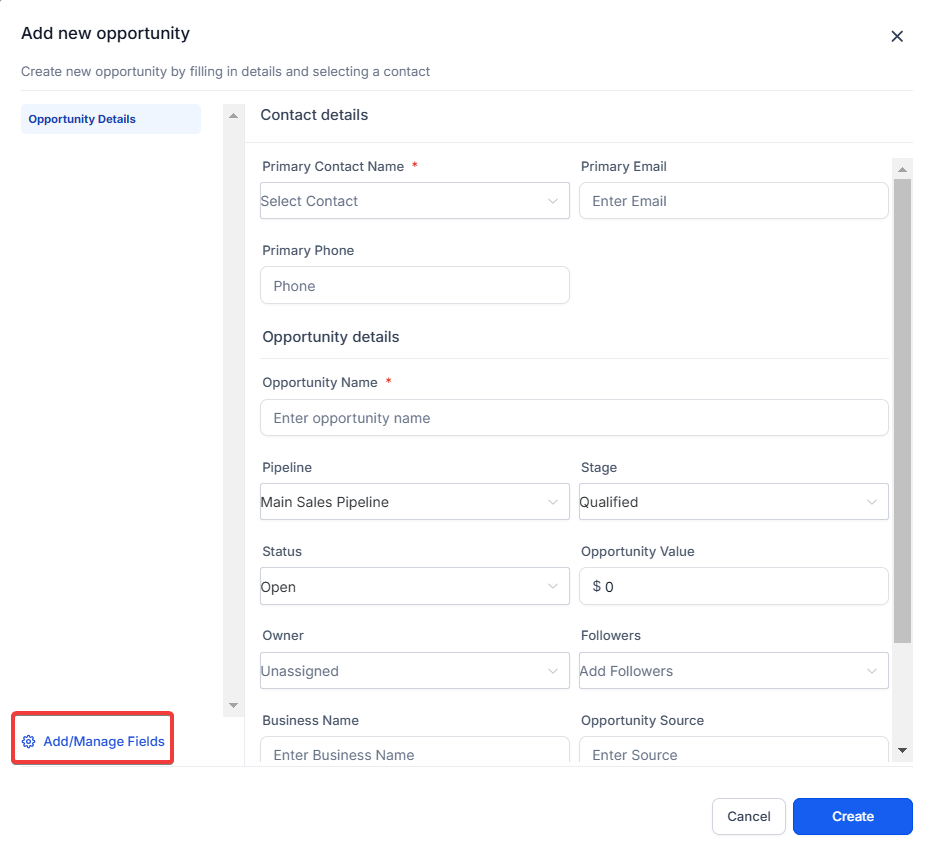This screenshot has width=931, height=858.
Task: Click the left panel scroll down arrow
Action: 233,705
